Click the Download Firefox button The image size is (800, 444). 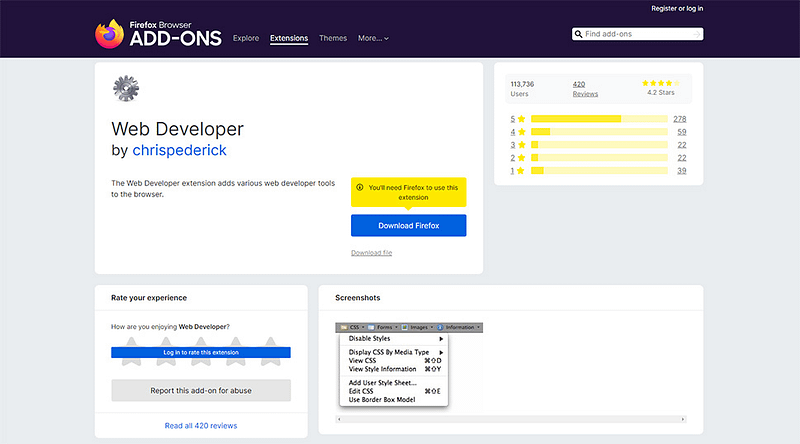click(x=408, y=226)
